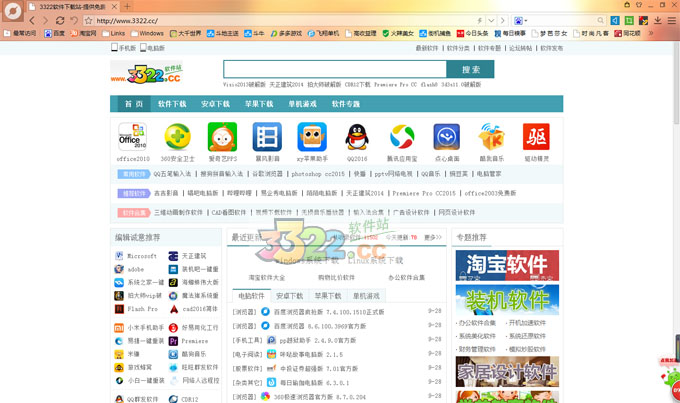680x403 pixels.
Task: Click the browser logo at top-left
Action: pyautogui.click(x=13, y=11)
